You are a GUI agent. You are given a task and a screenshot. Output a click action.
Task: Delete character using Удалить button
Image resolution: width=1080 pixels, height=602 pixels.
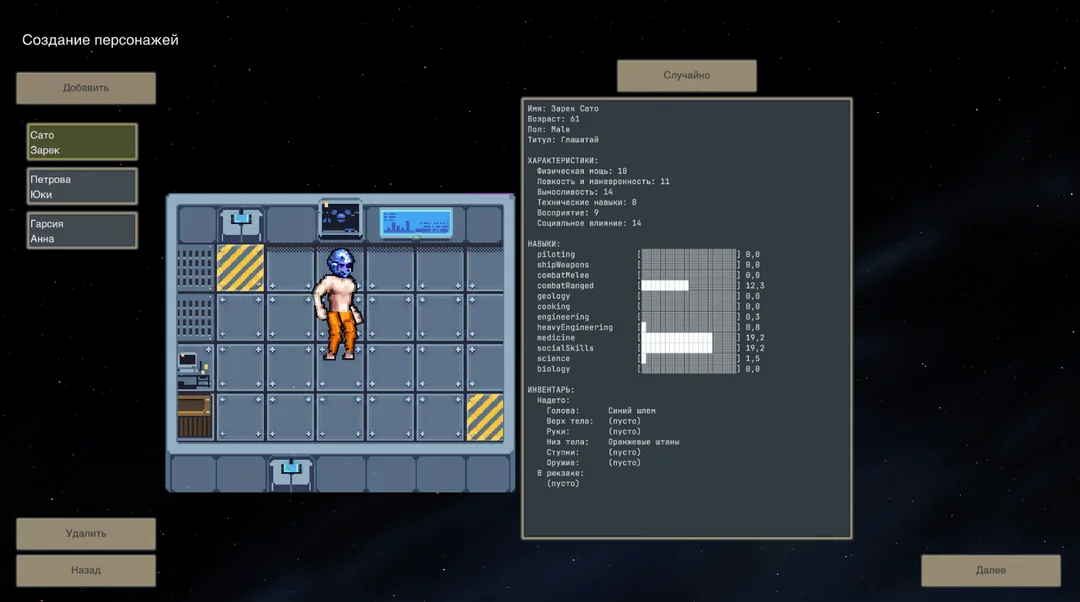(x=86, y=533)
